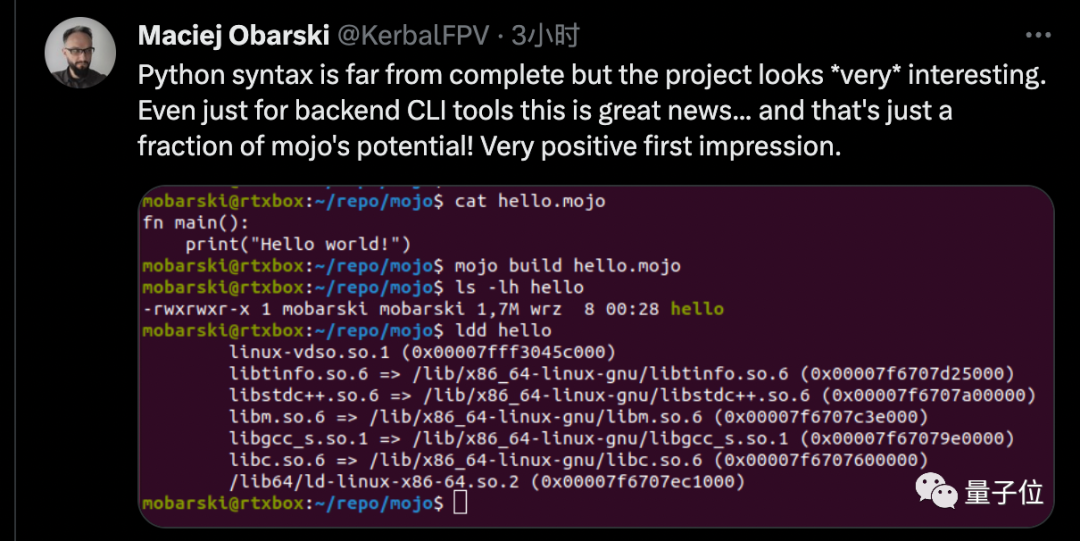Click the Maciej Obarski display name

click(233, 35)
